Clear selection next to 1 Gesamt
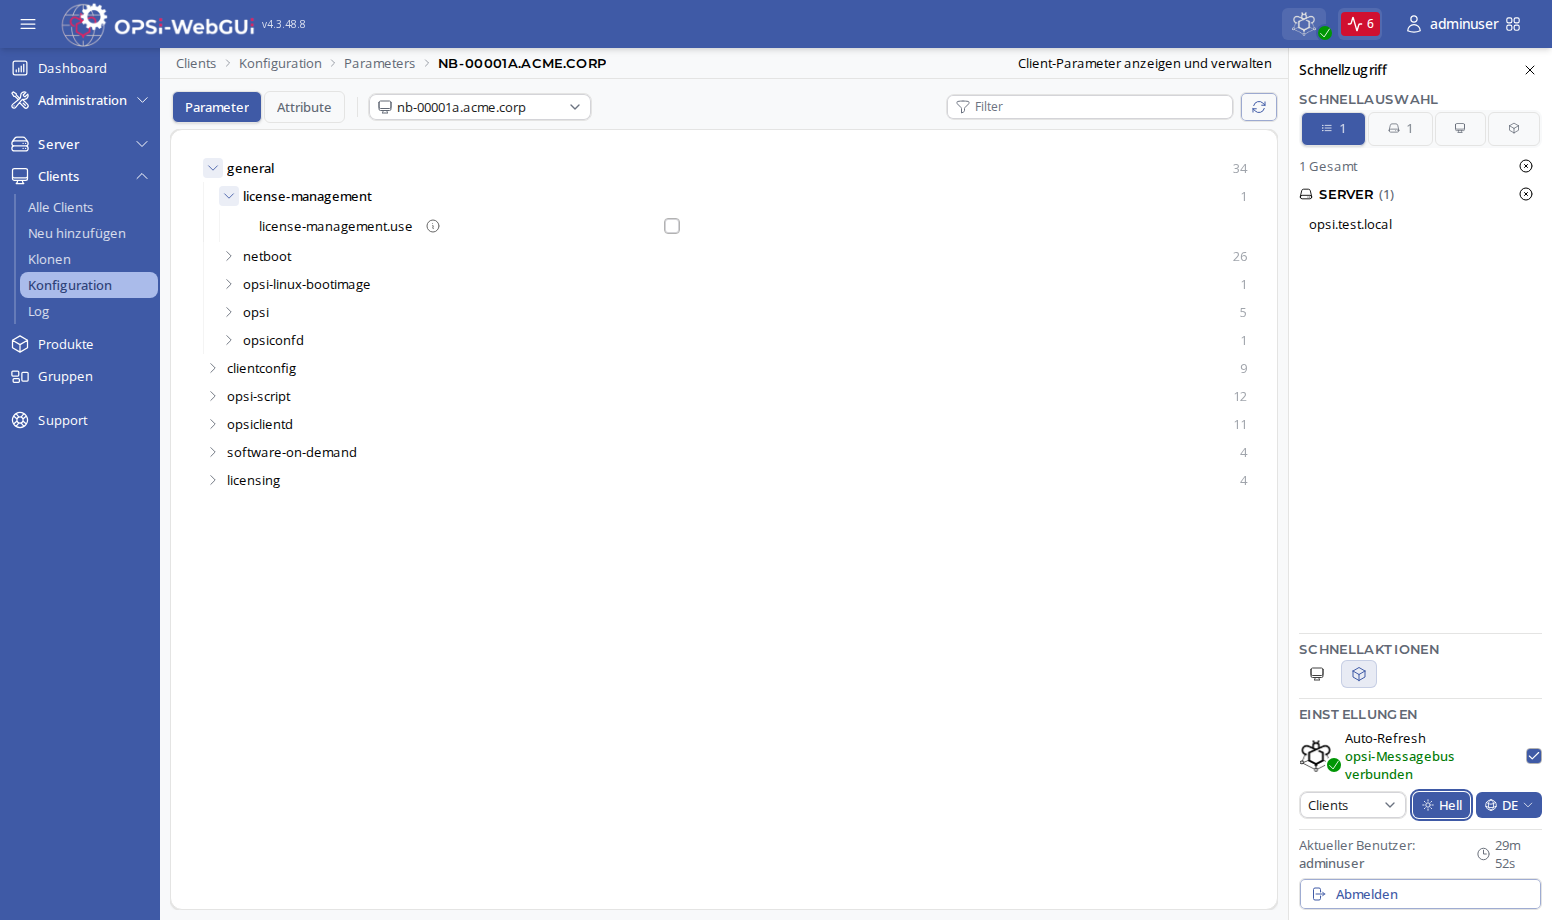The width and height of the screenshot is (1552, 920). (1526, 166)
